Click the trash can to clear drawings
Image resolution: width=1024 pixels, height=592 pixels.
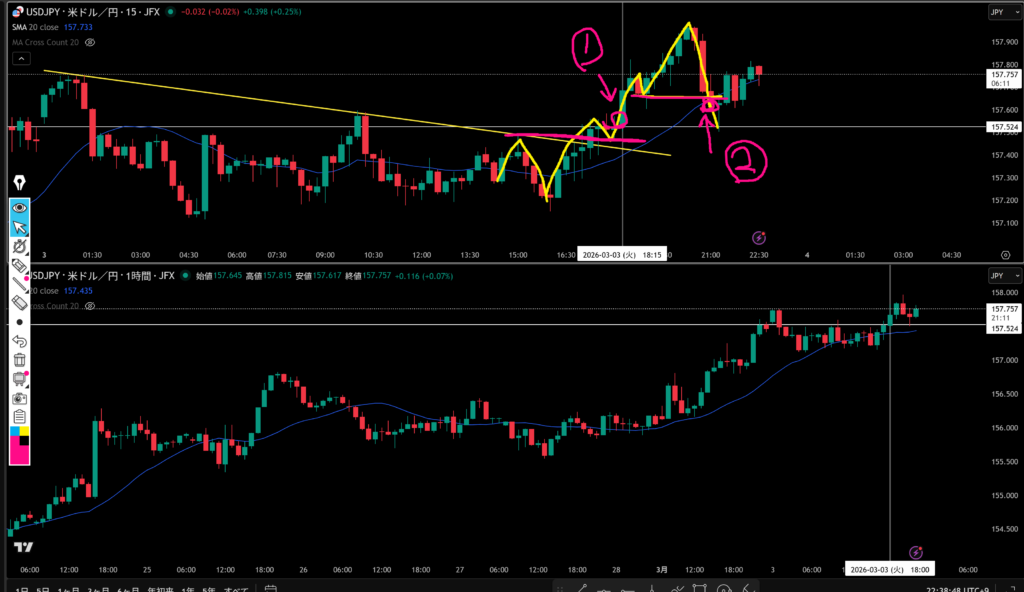(19, 360)
